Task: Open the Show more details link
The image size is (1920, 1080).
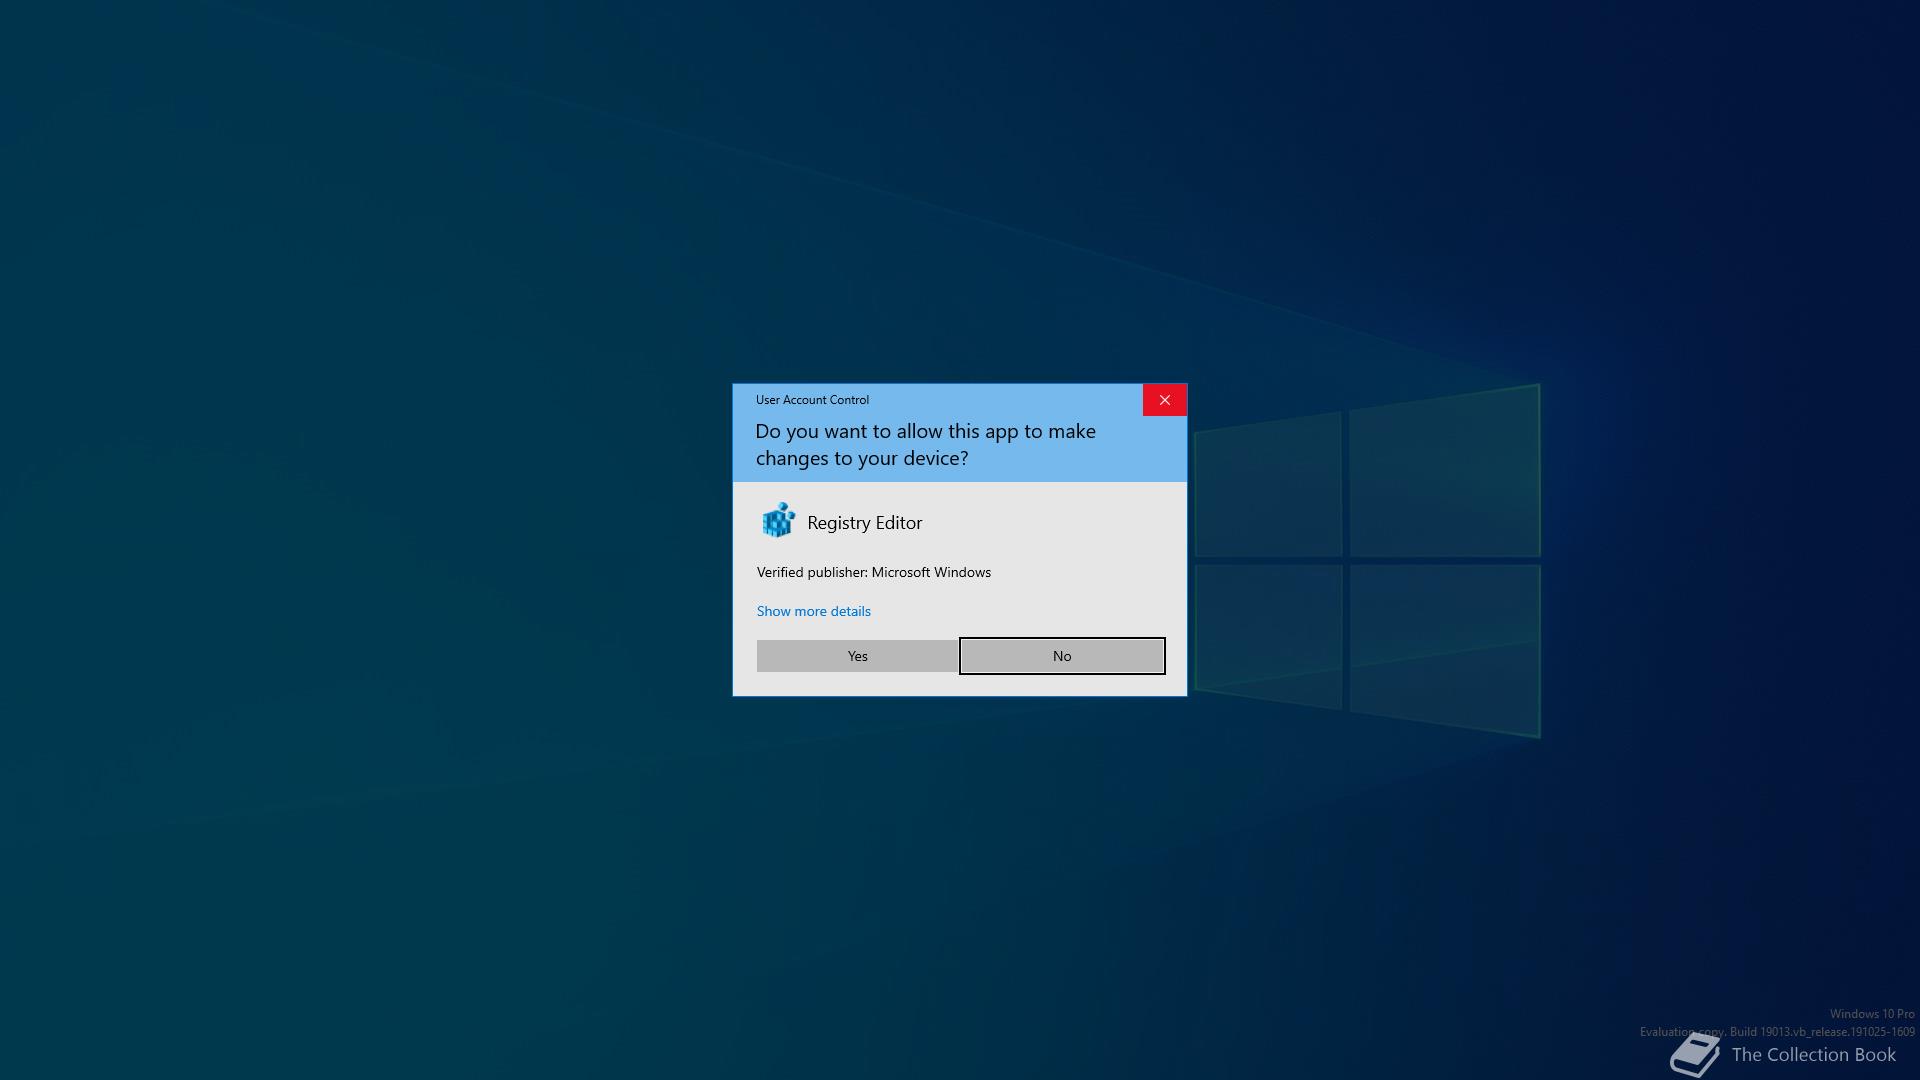Action: point(813,611)
